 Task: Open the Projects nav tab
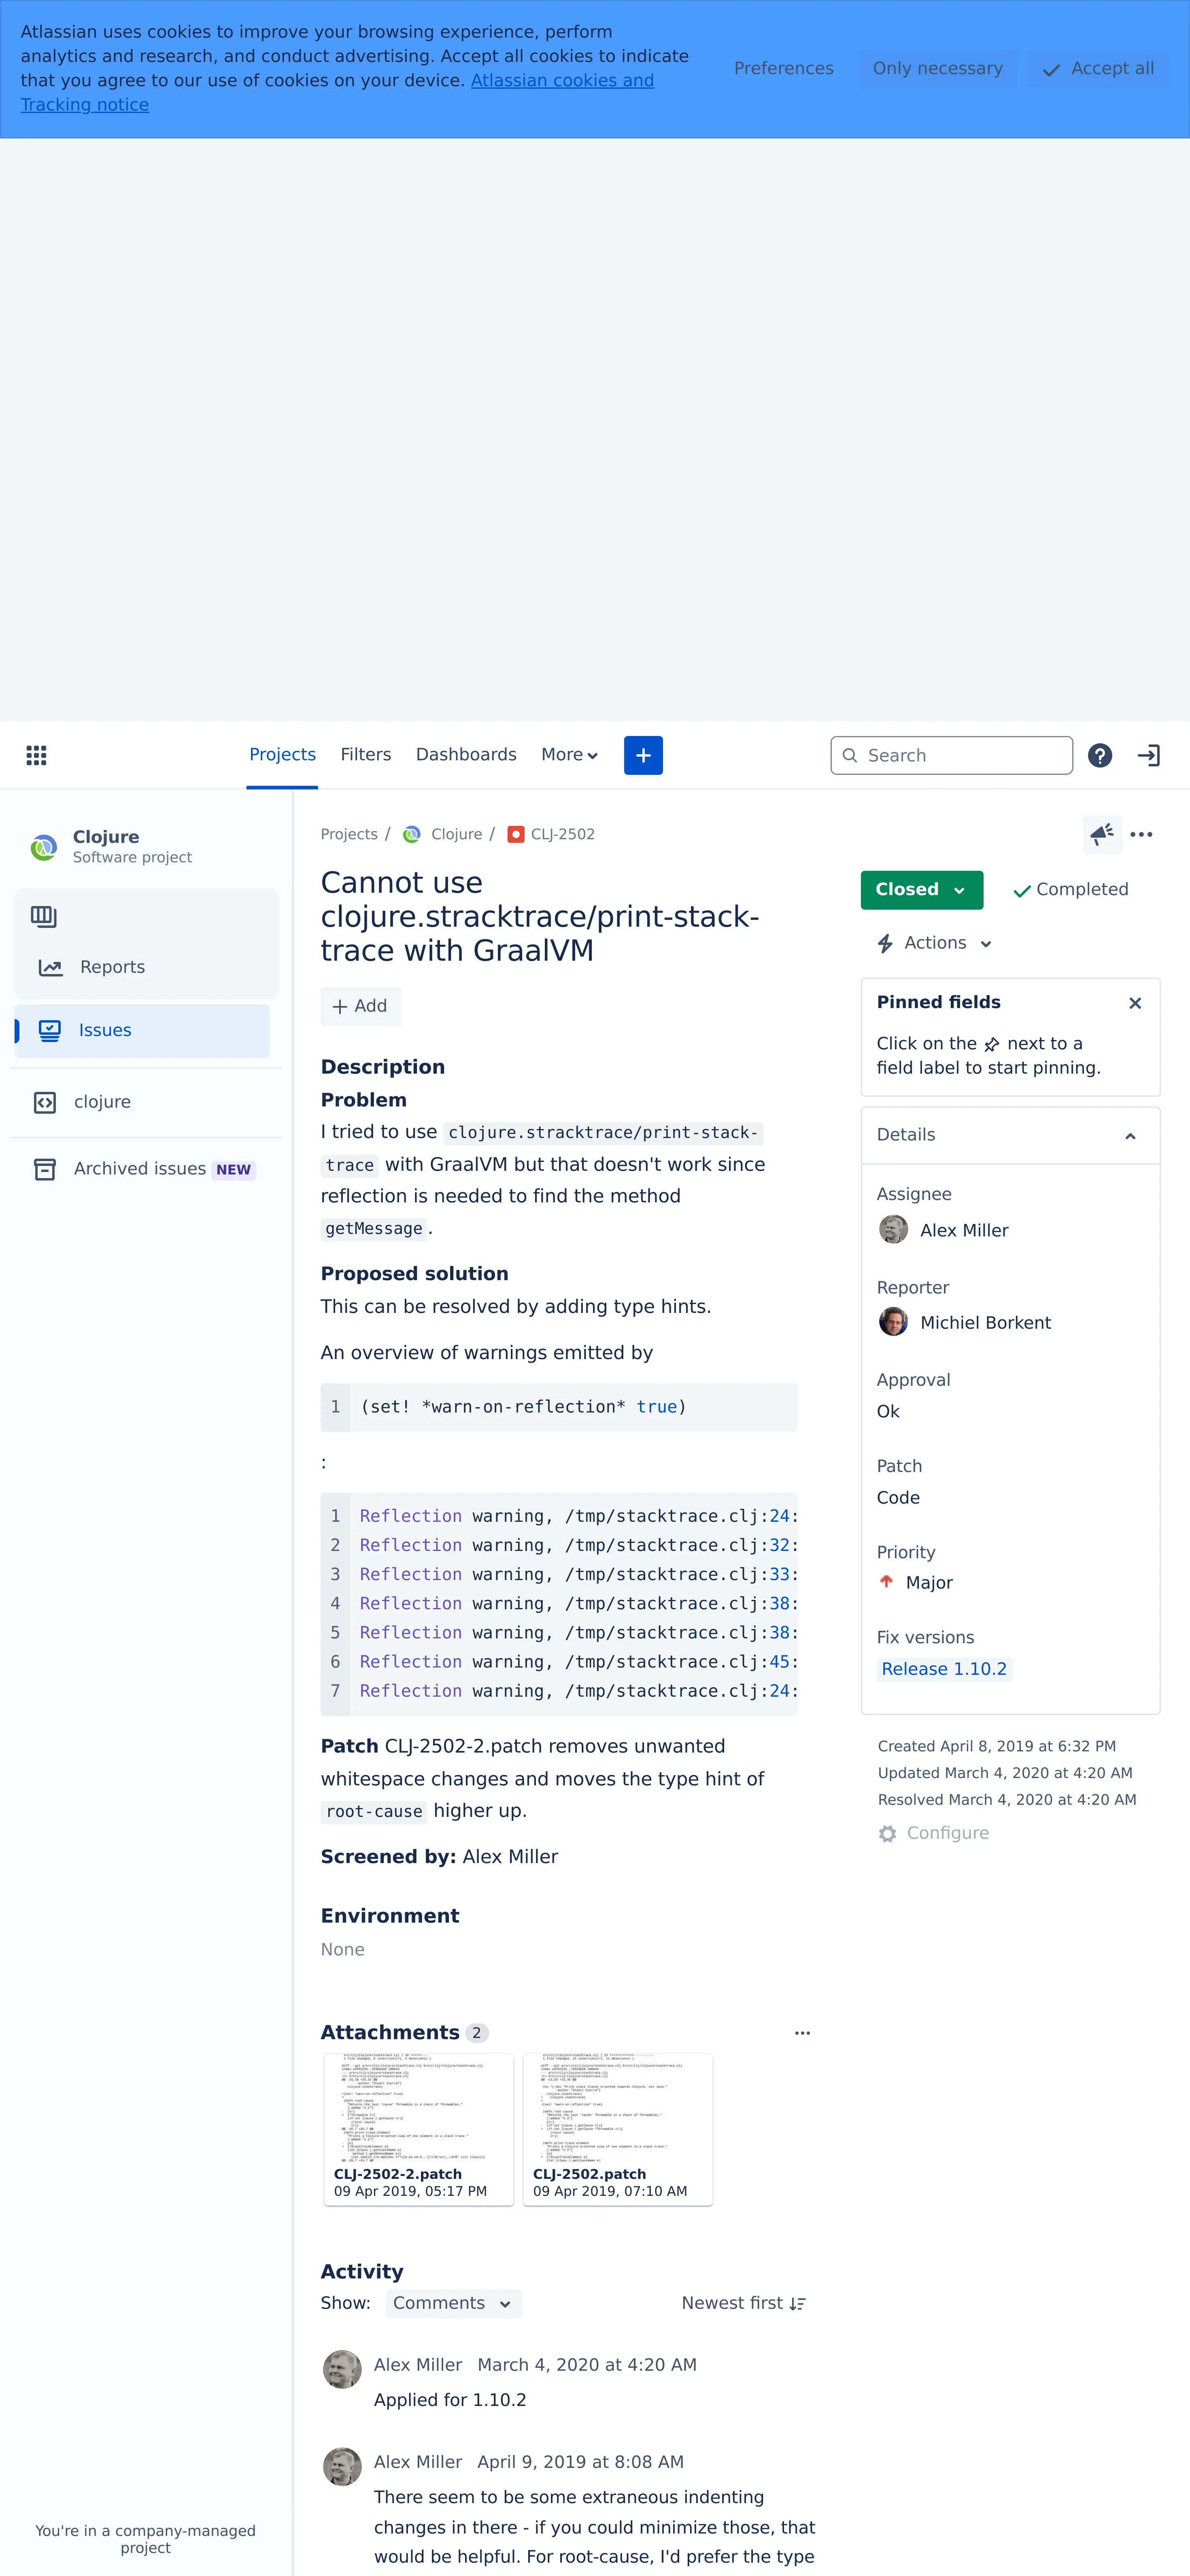282,755
